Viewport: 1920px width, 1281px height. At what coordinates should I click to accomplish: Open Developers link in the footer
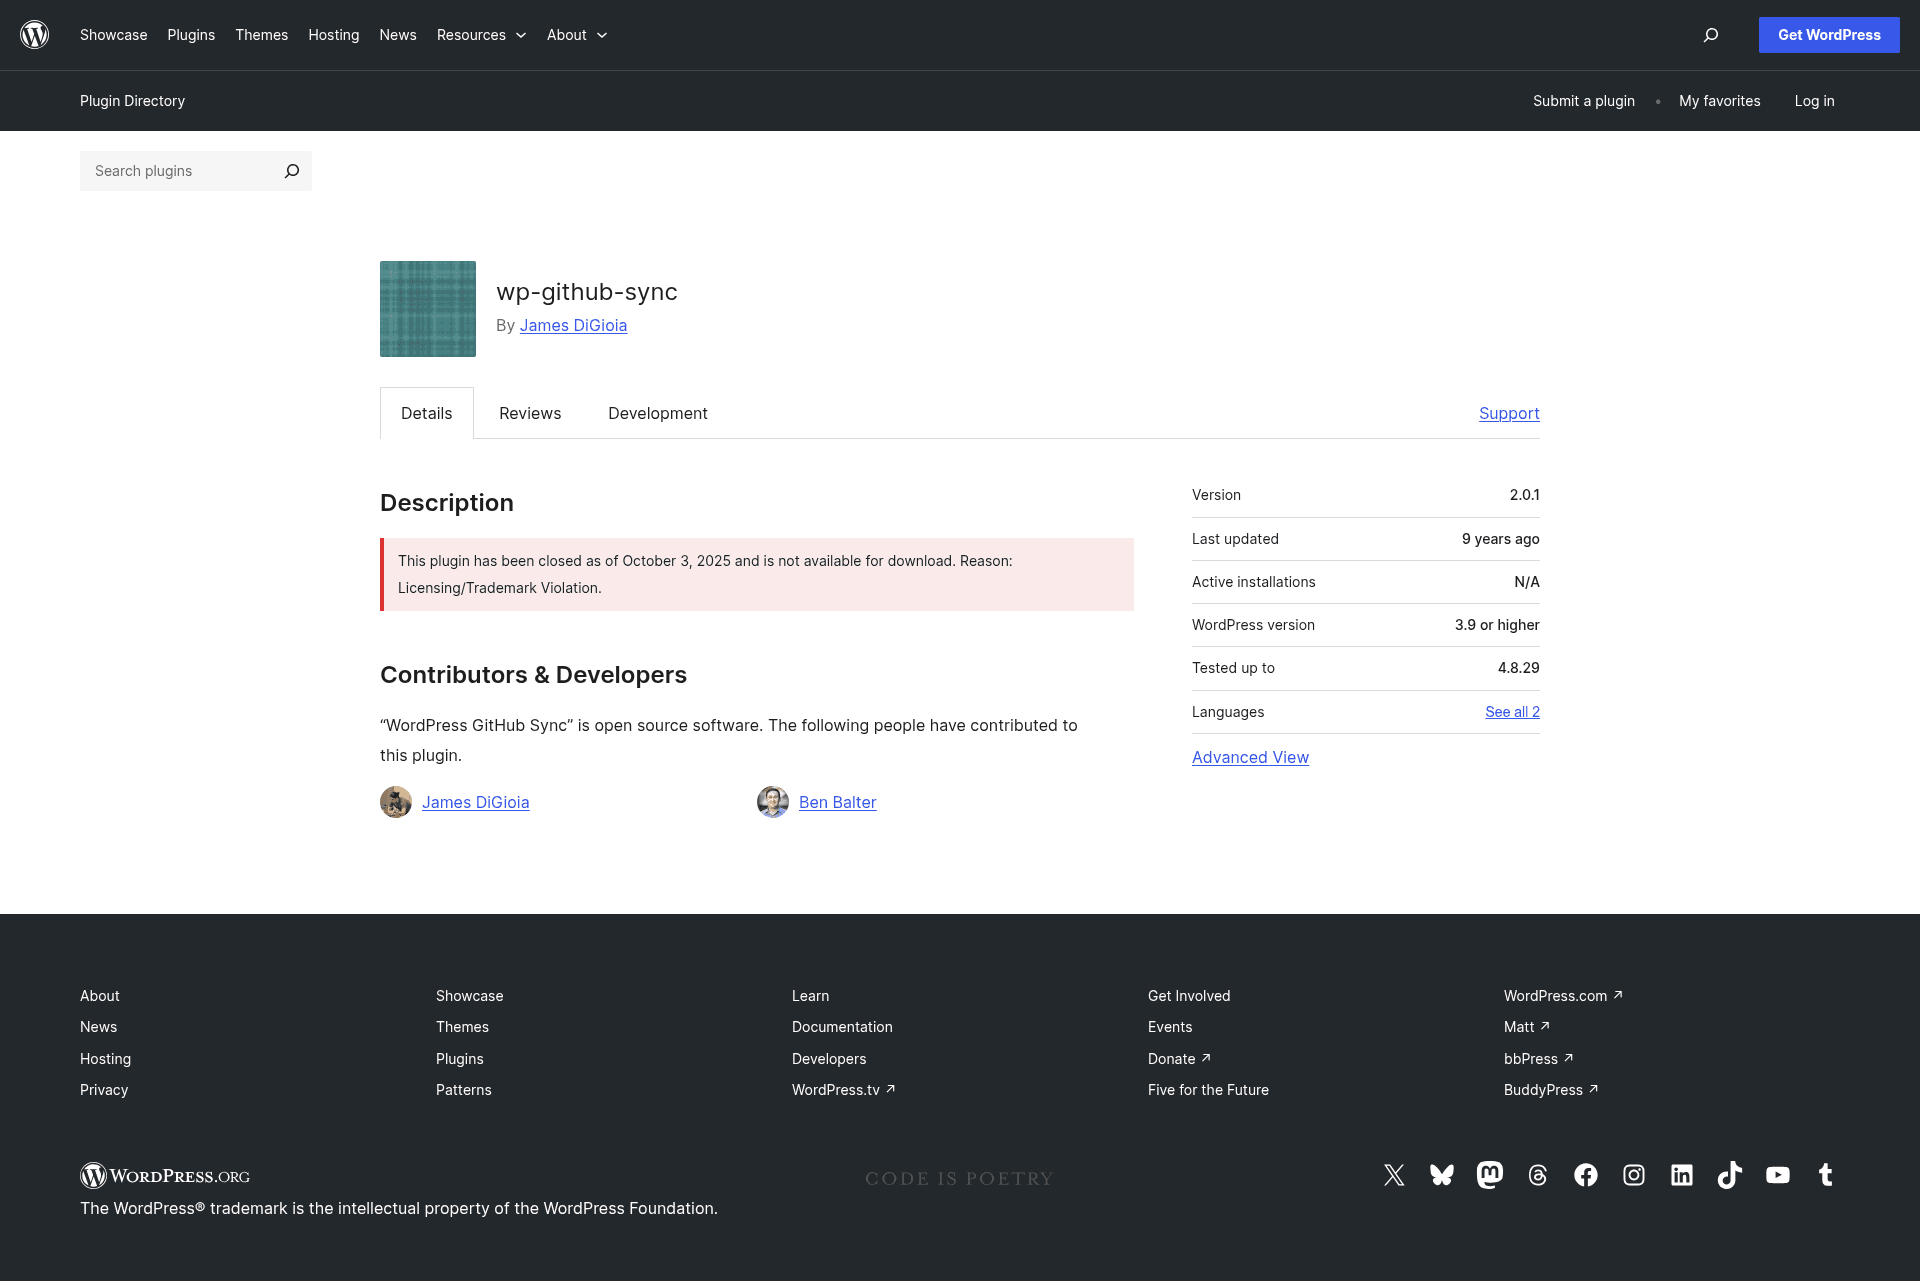pos(829,1059)
